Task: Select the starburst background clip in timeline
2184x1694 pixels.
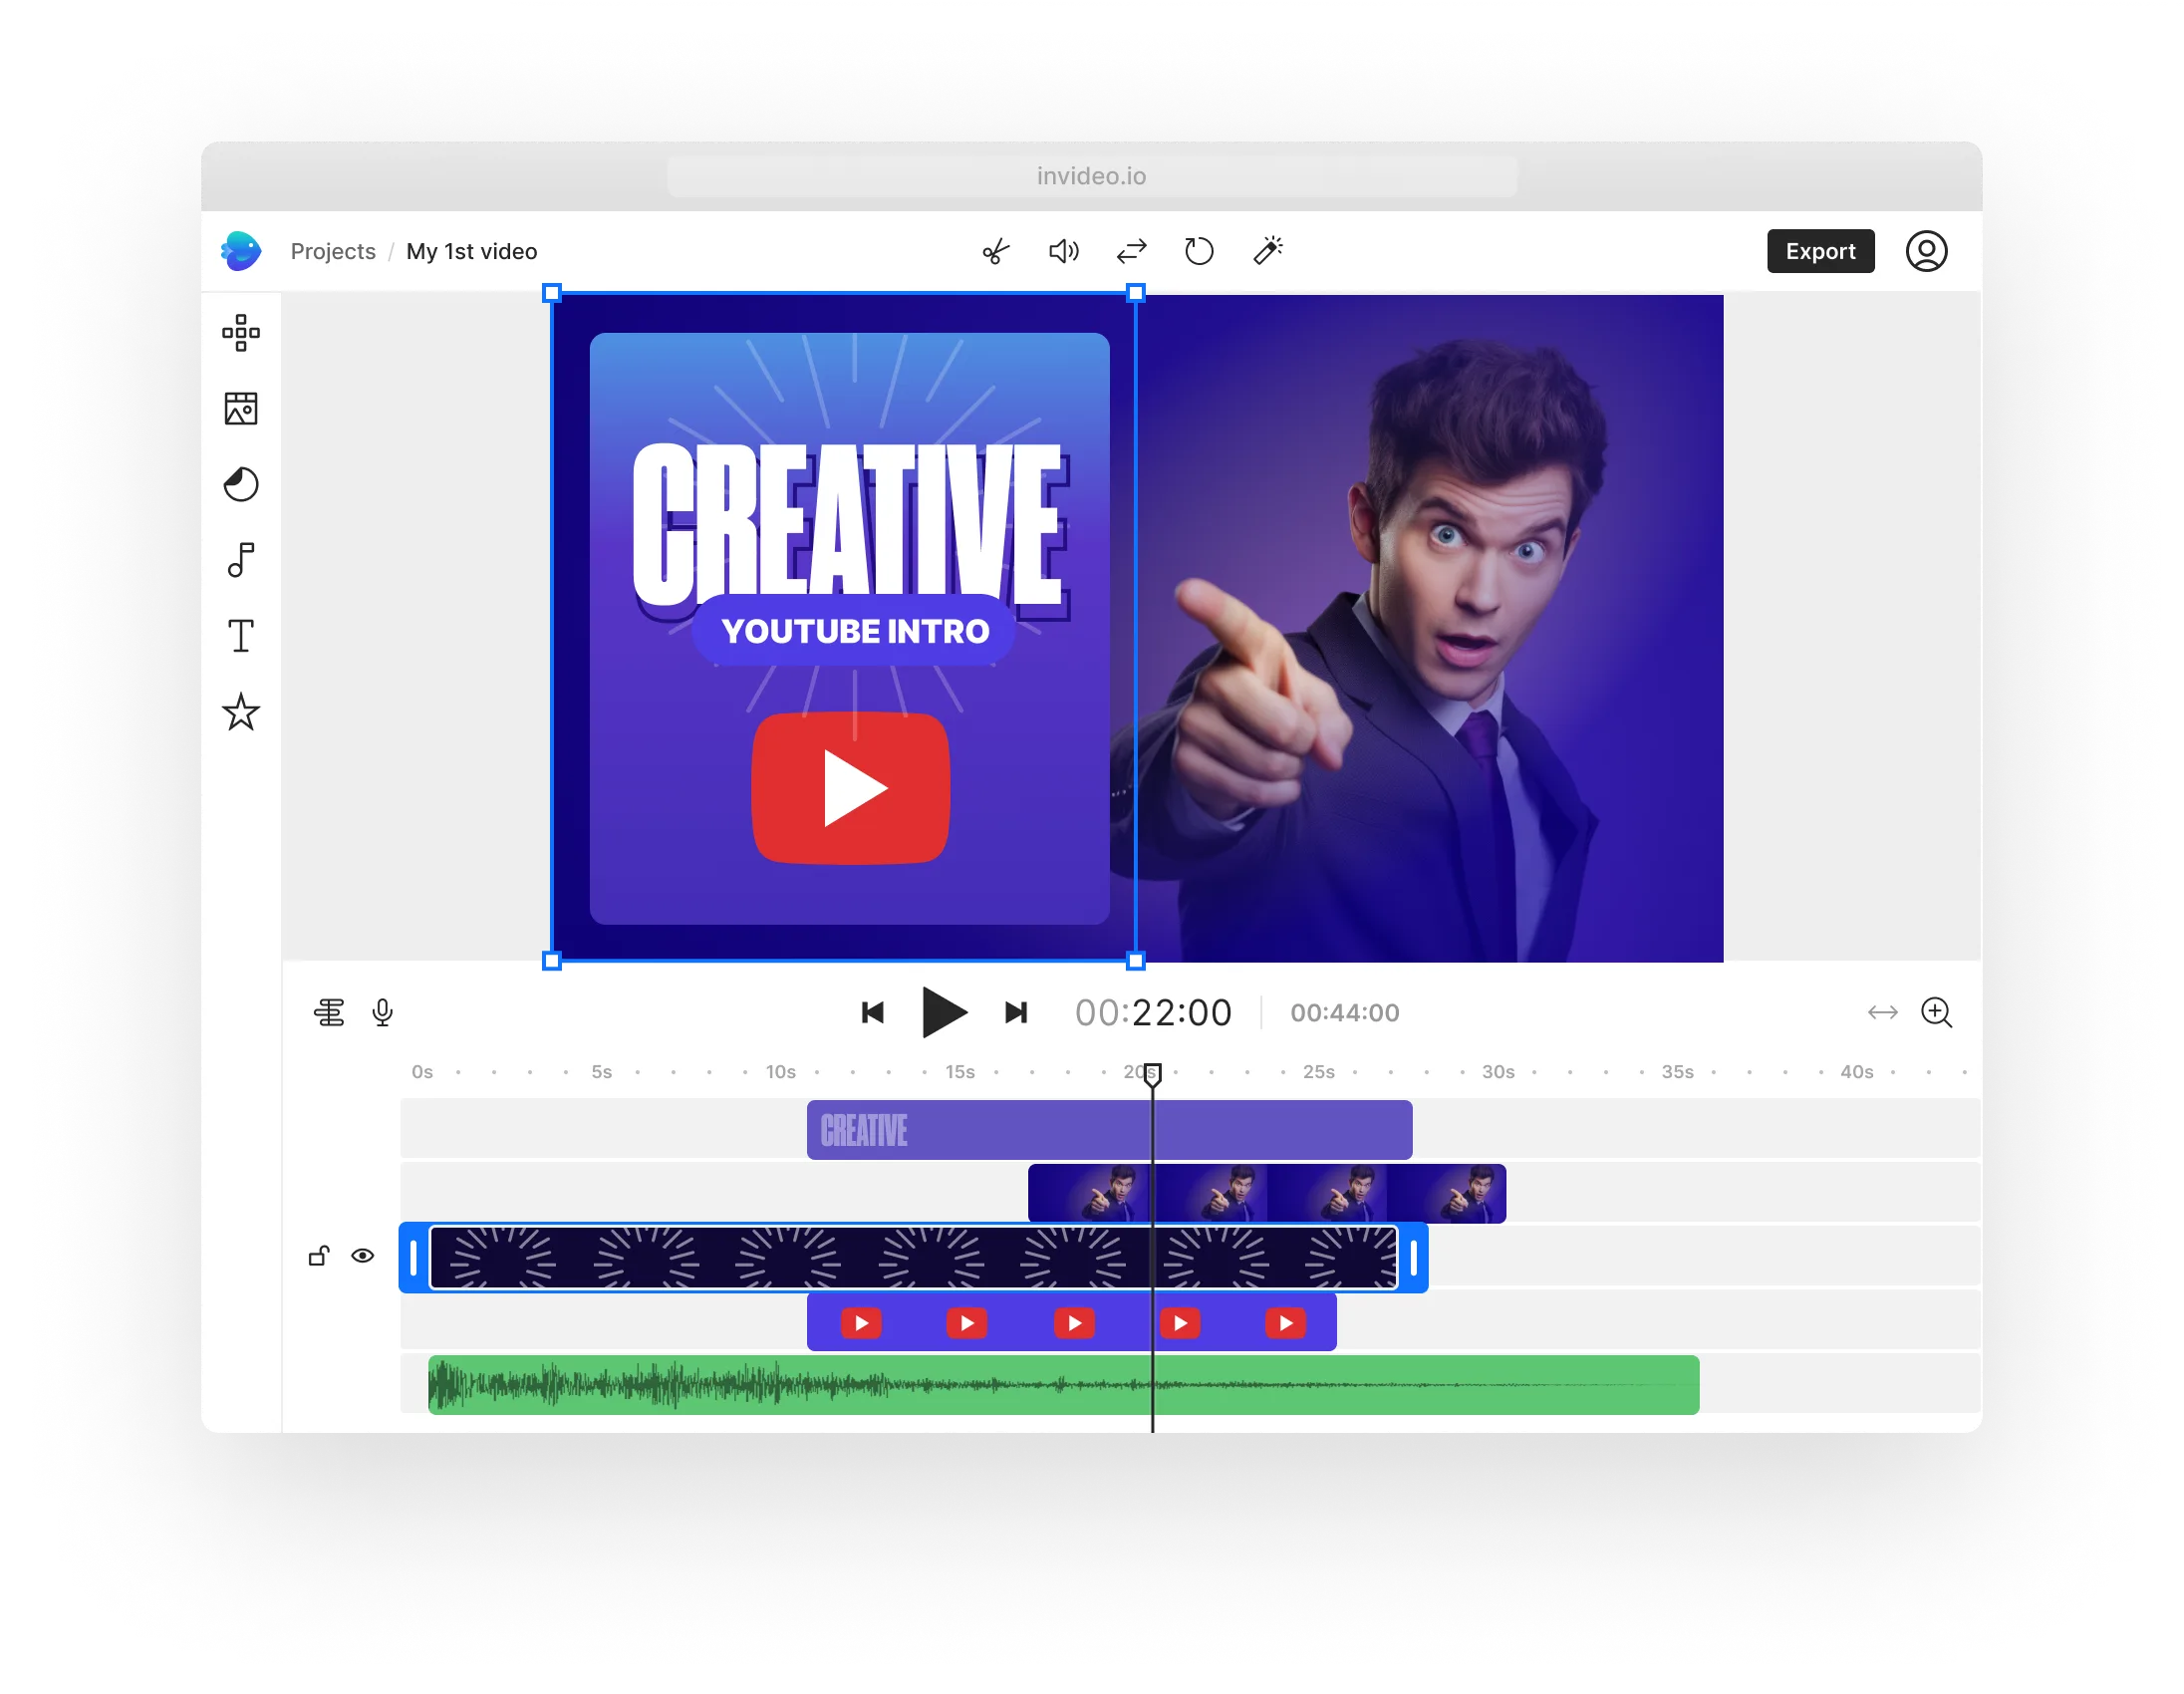Action: click(x=913, y=1257)
